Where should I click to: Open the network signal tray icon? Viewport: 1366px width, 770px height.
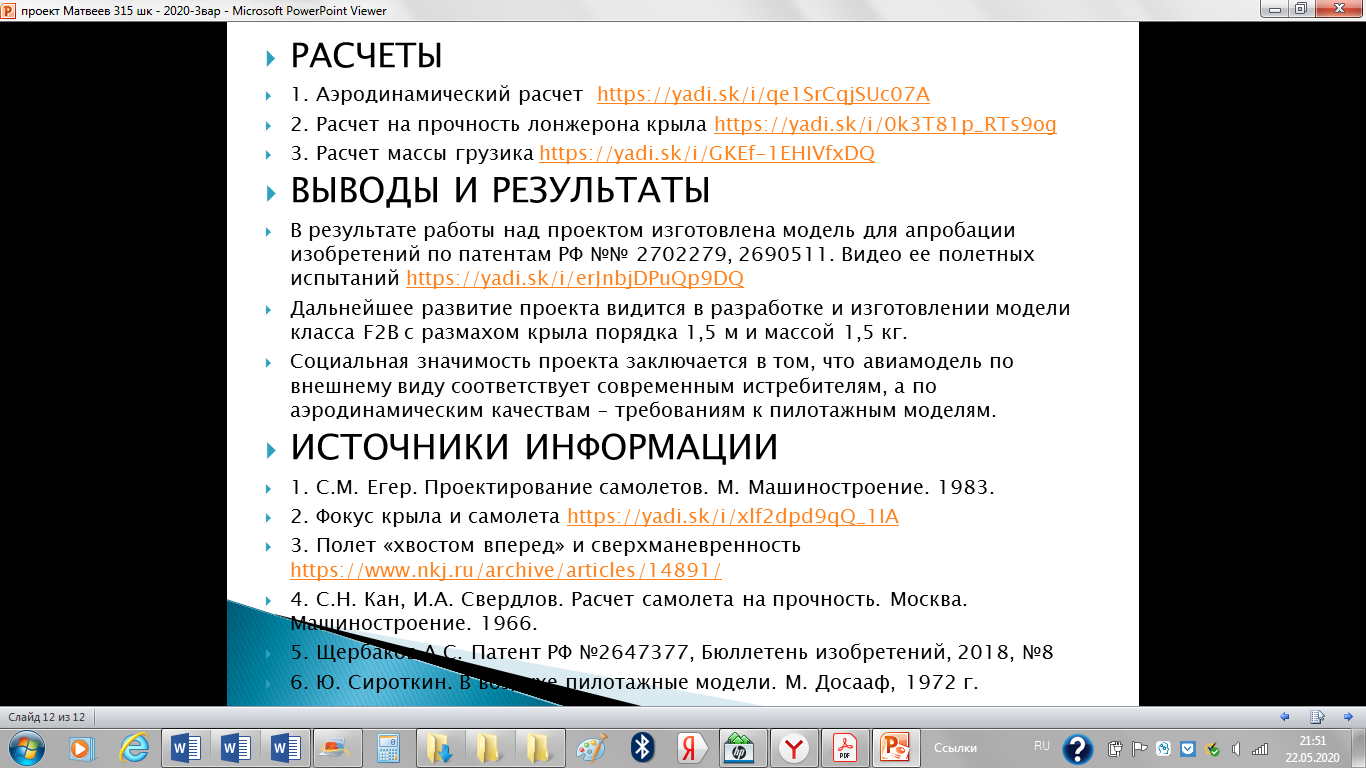1260,749
